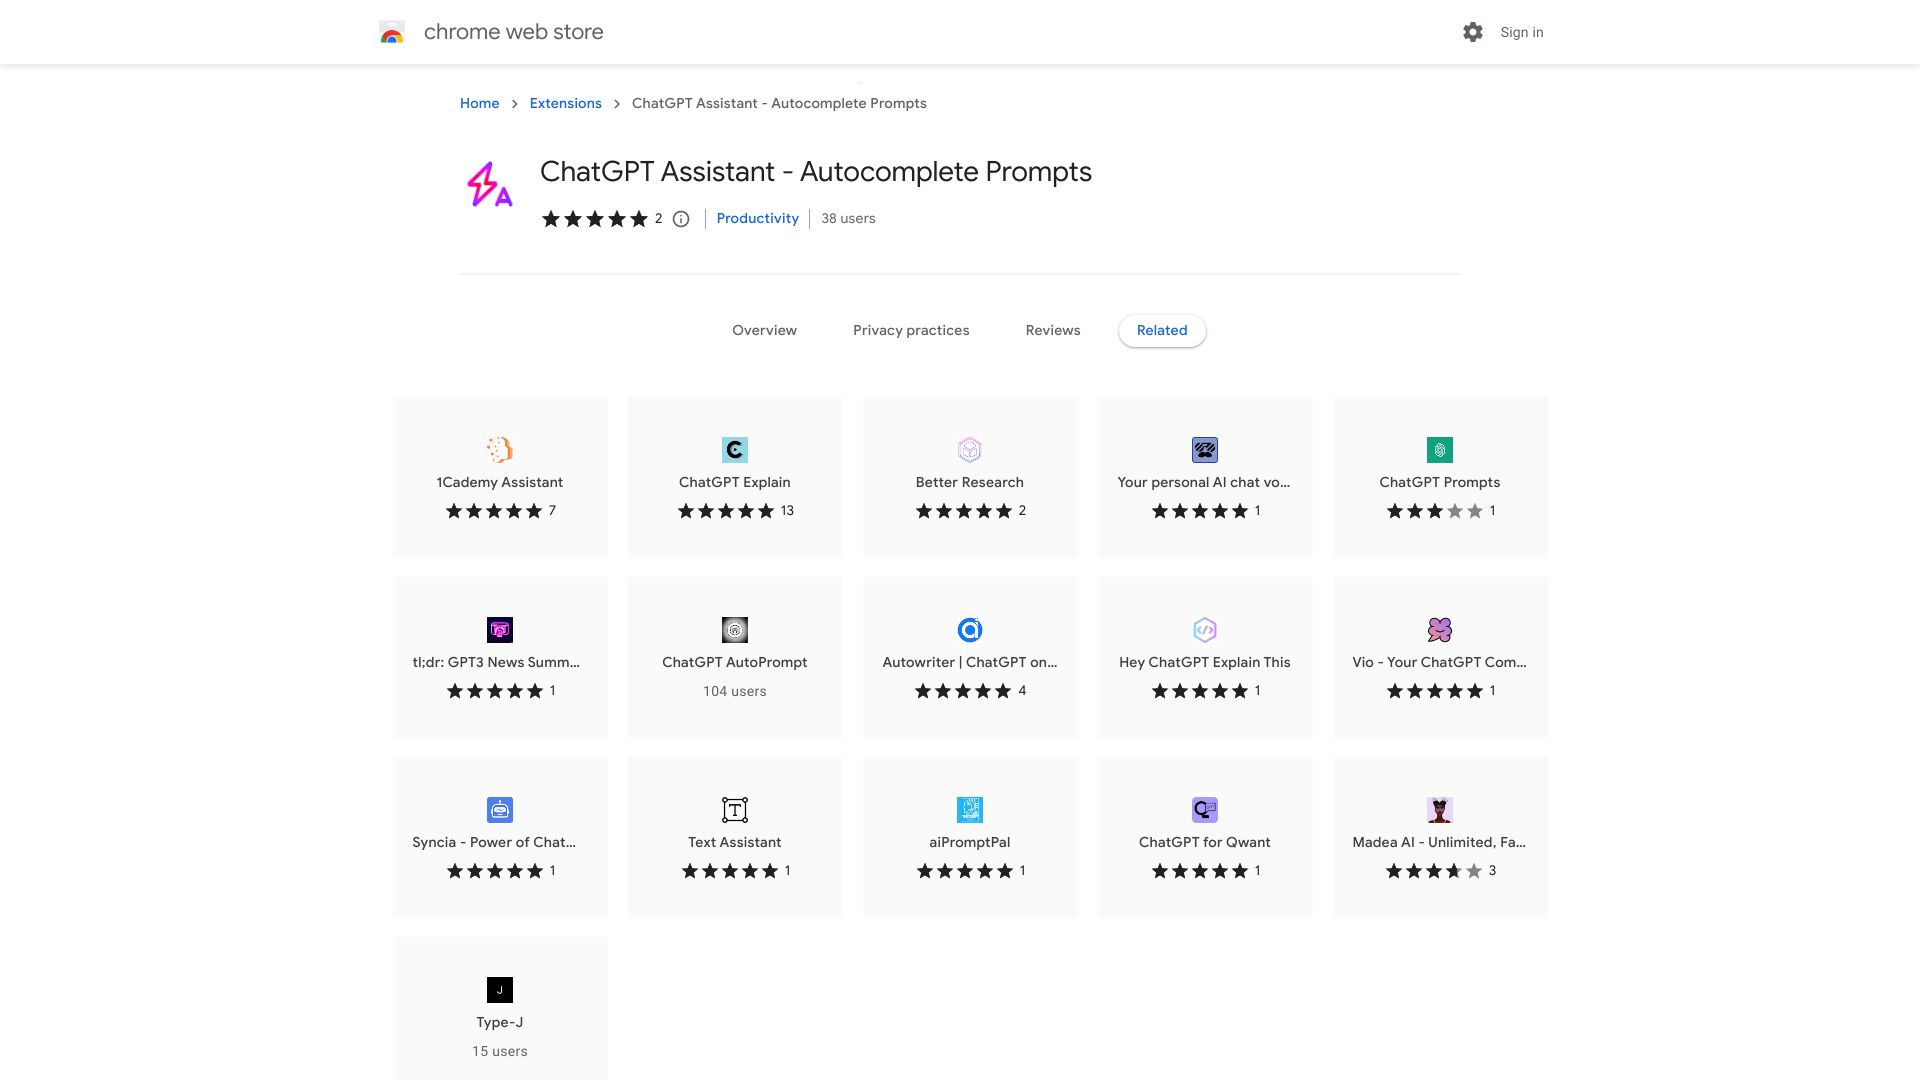Open the Type-J extension icon

tap(499, 990)
